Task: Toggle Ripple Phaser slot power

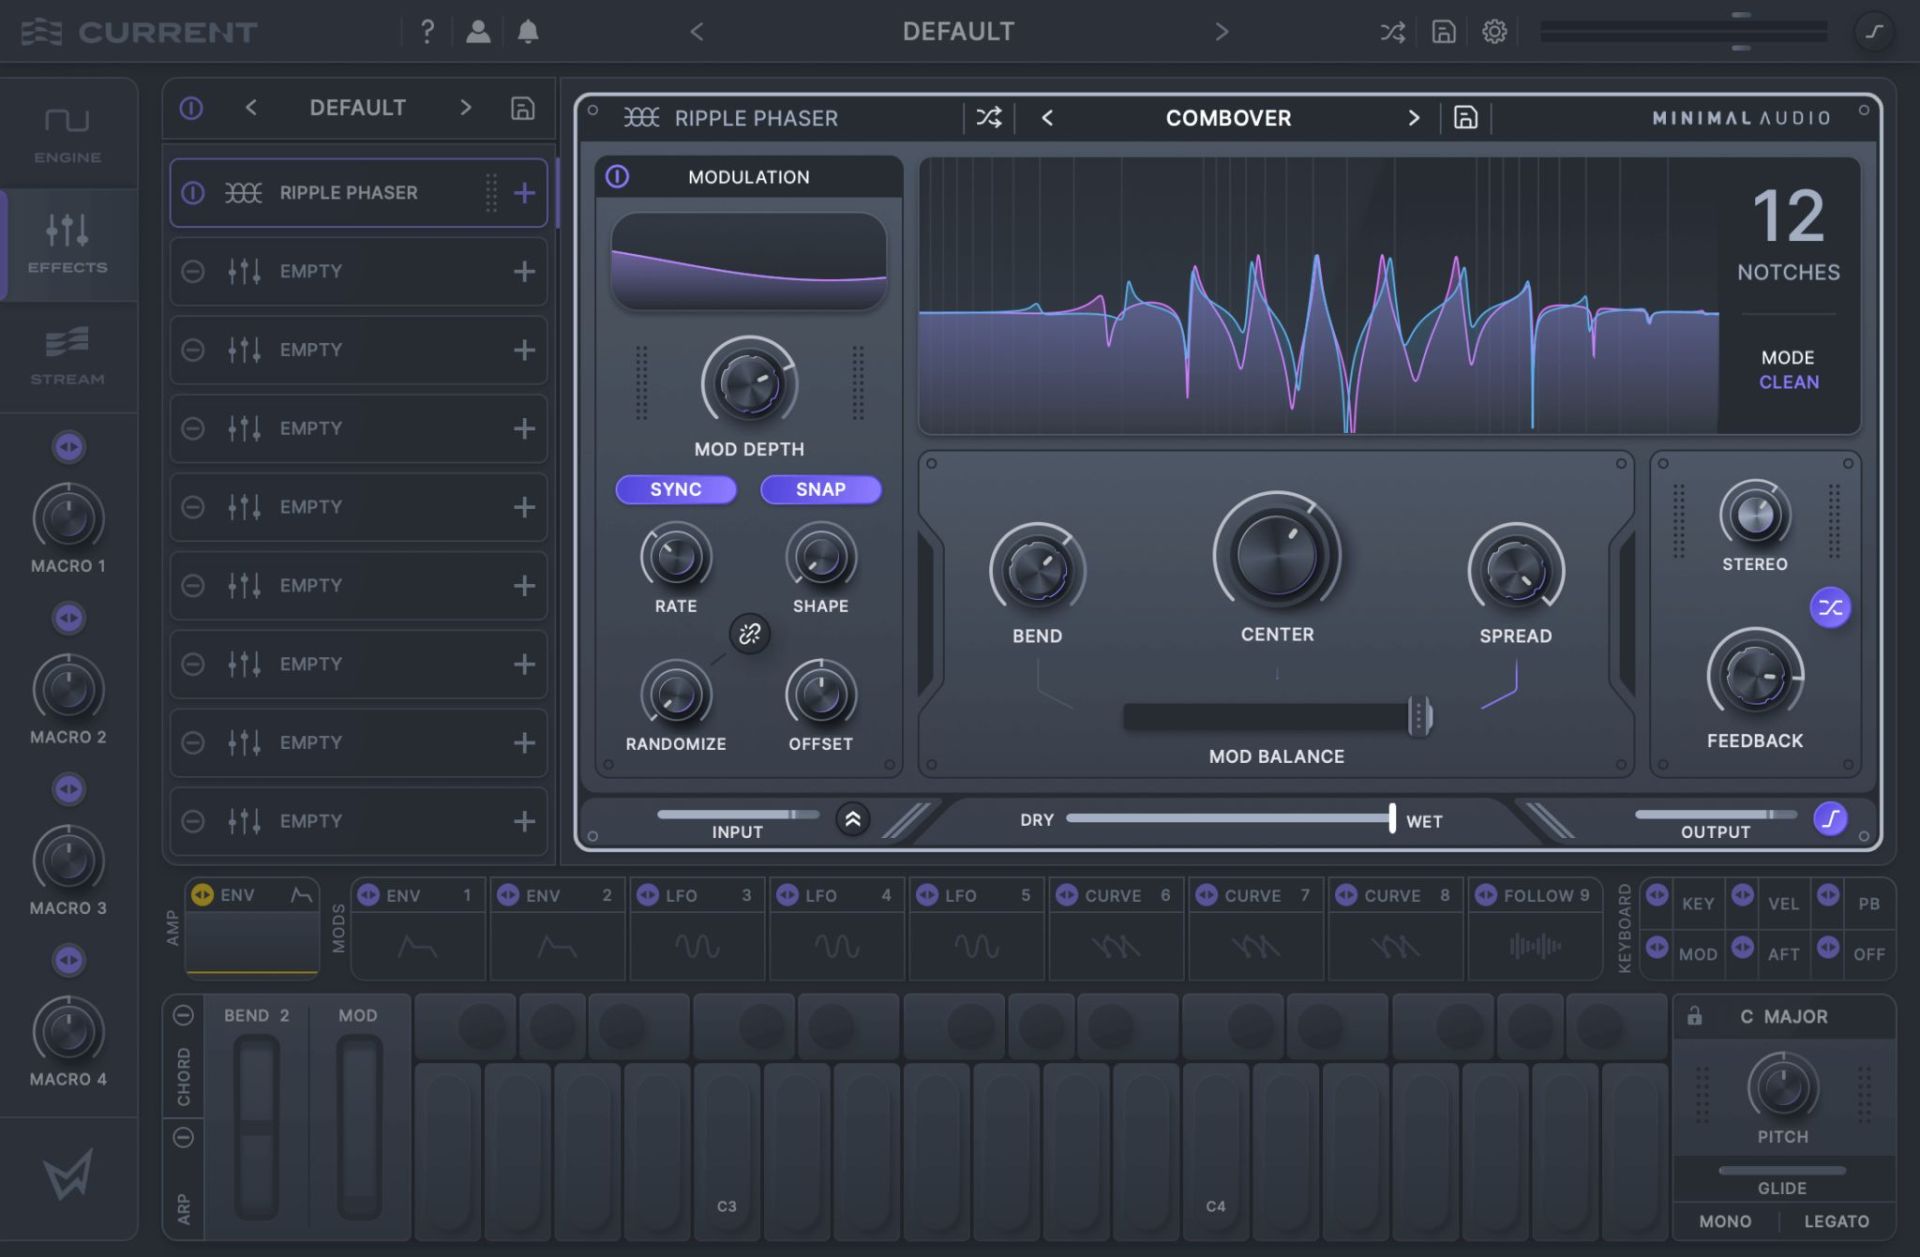Action: click(193, 193)
